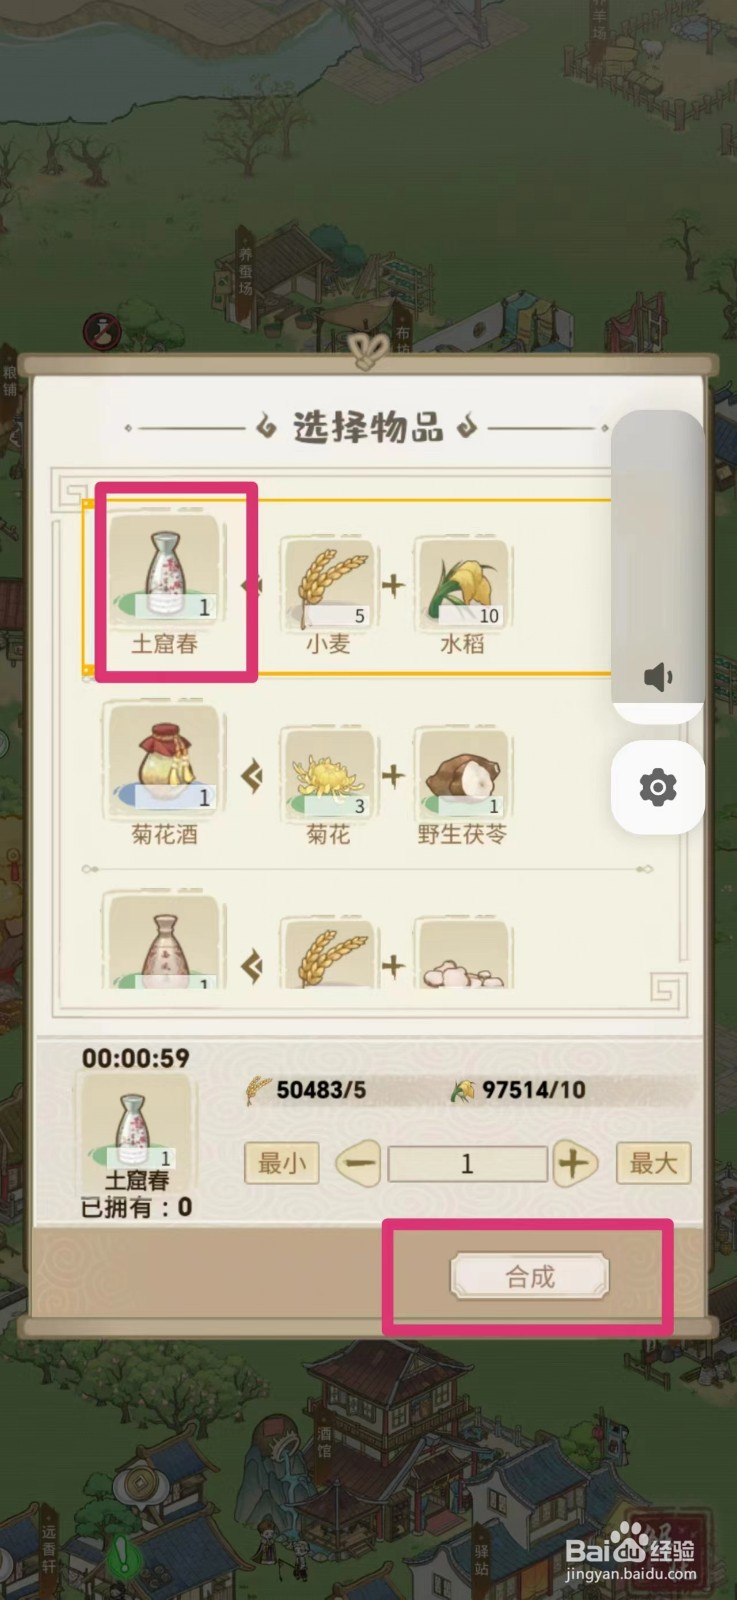Mute sound with the speaker icon

click(657, 678)
